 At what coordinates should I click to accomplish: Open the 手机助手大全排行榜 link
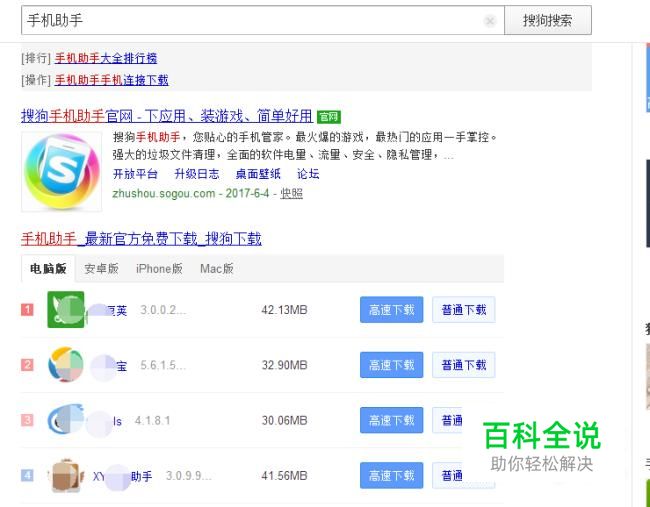click(106, 58)
